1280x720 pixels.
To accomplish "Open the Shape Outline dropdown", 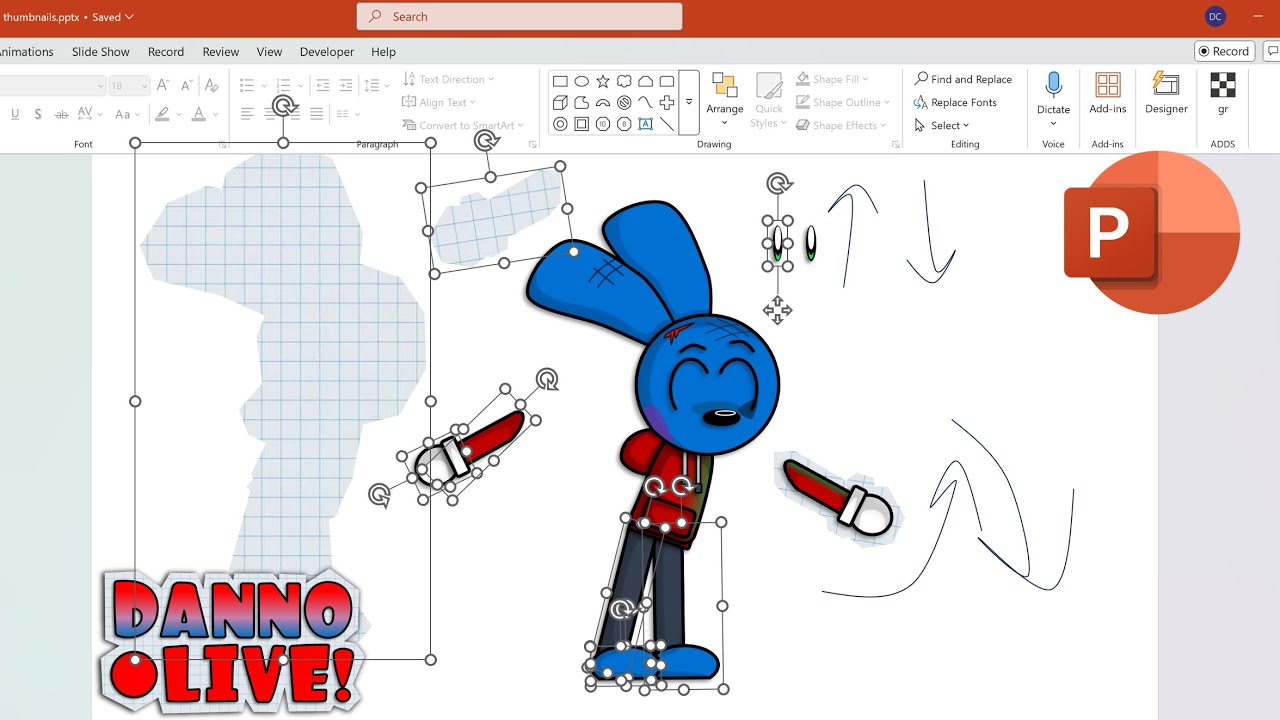I will (844, 102).
